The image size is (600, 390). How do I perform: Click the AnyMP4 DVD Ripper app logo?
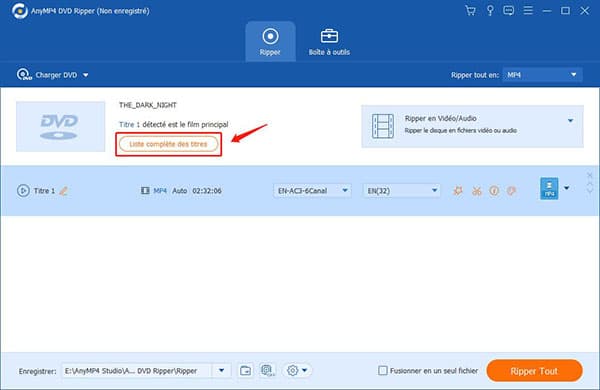pyautogui.click(x=20, y=11)
